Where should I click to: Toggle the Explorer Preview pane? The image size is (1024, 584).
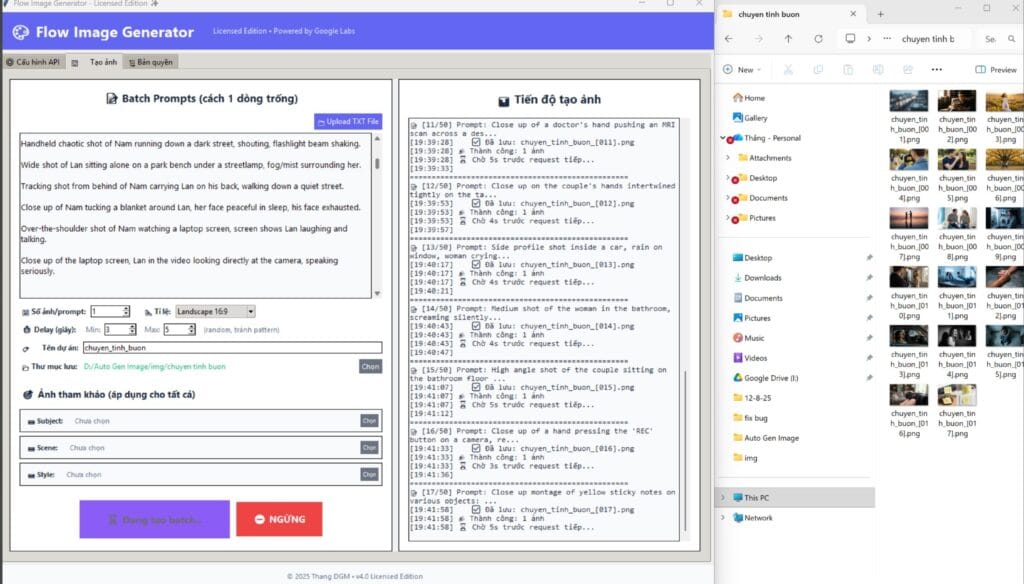tap(996, 69)
